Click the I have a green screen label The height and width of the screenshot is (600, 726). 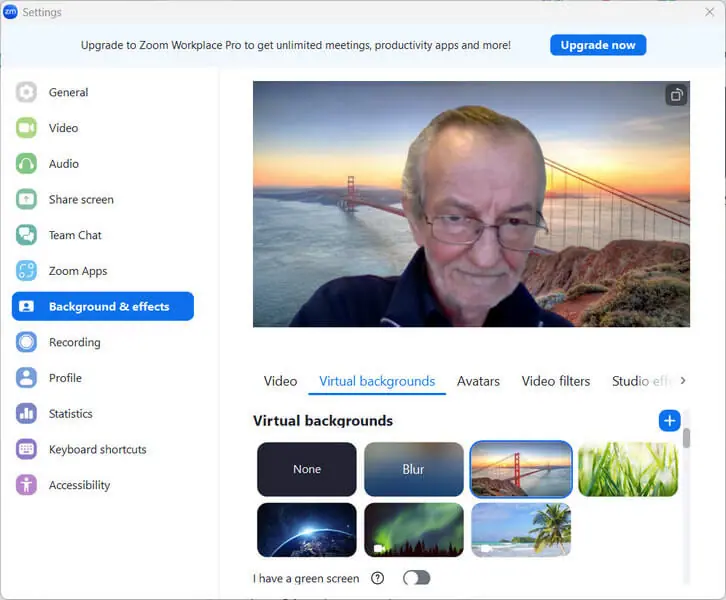[306, 578]
